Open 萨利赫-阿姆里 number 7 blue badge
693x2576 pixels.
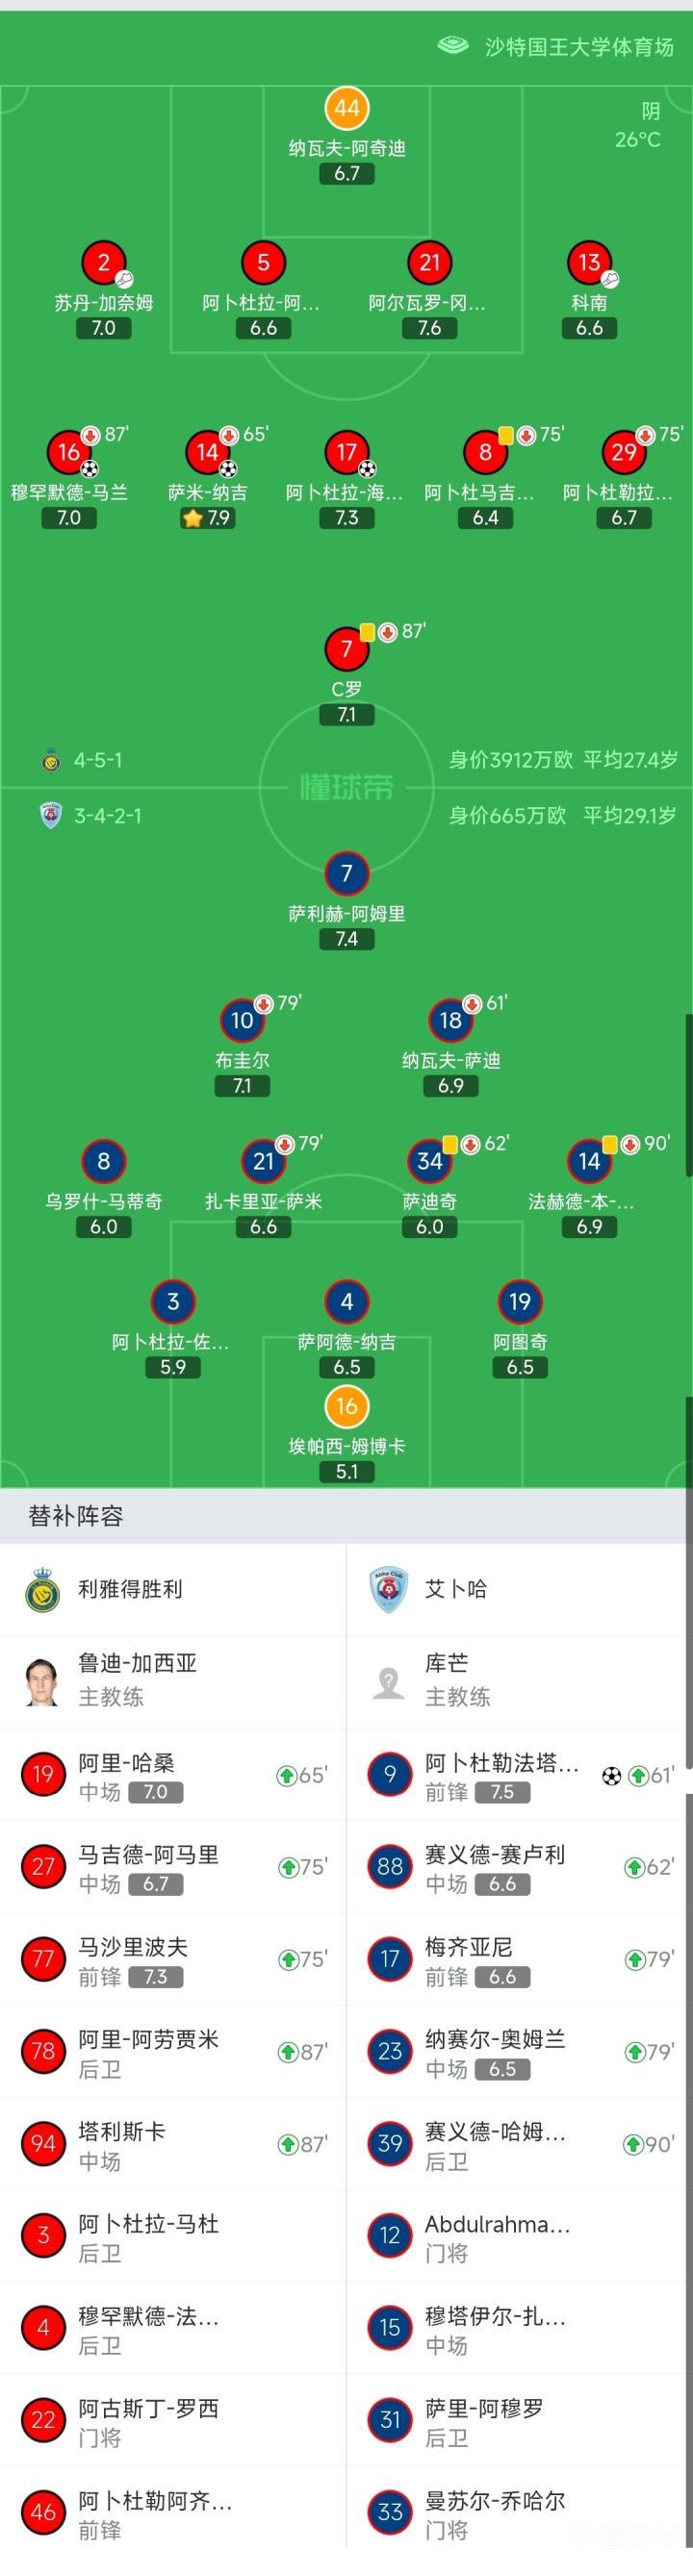coord(347,873)
